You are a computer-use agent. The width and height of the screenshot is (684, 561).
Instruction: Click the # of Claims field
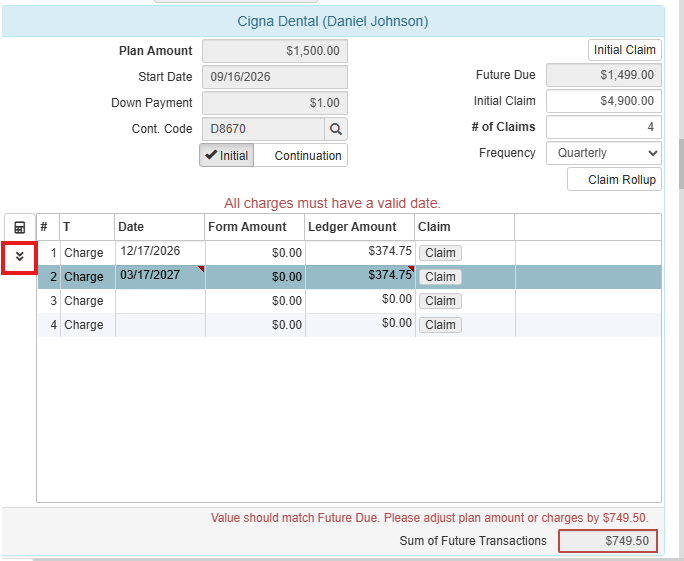point(604,127)
